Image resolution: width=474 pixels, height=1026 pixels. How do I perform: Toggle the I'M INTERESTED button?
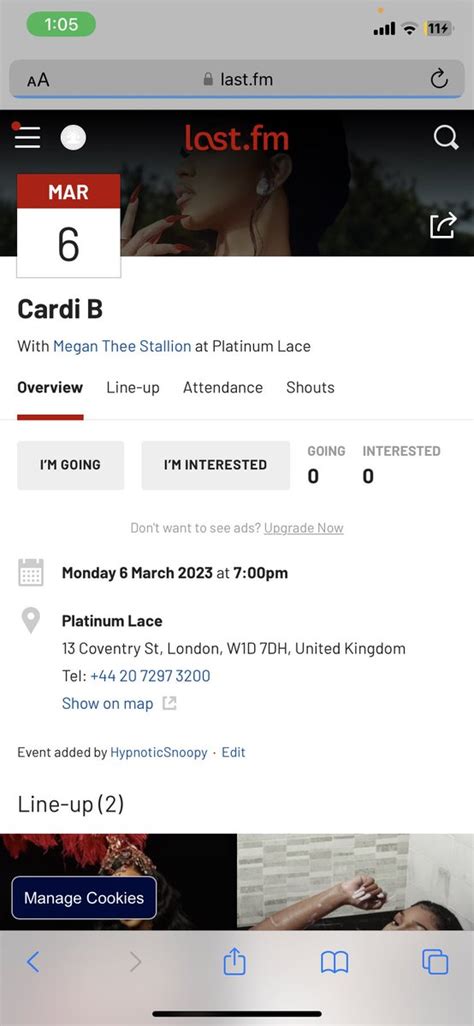coord(215,465)
